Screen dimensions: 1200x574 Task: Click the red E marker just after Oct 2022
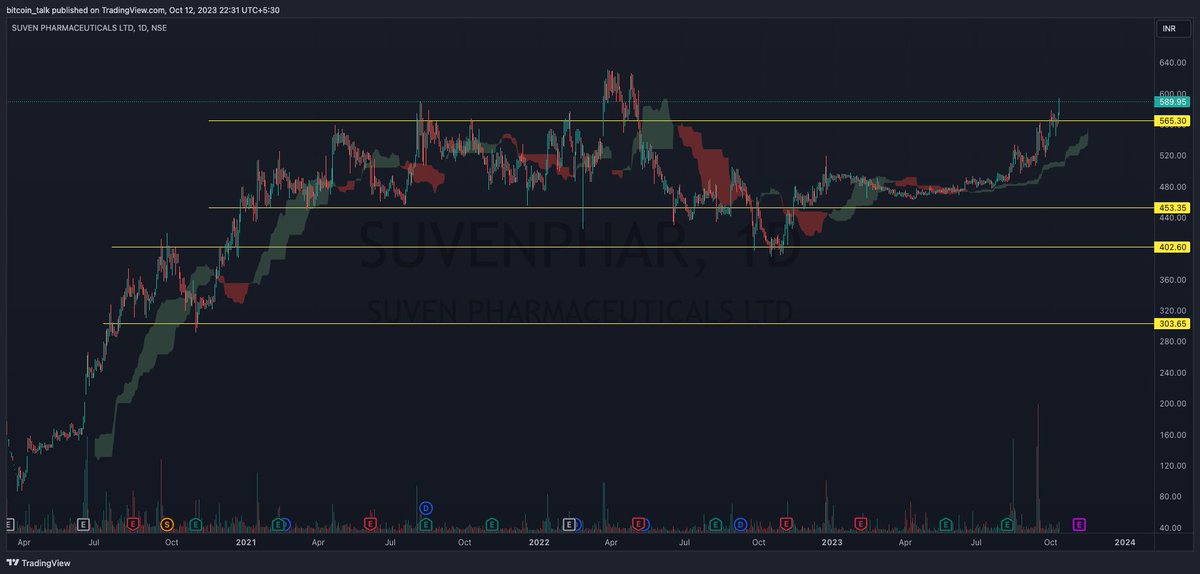(786, 524)
